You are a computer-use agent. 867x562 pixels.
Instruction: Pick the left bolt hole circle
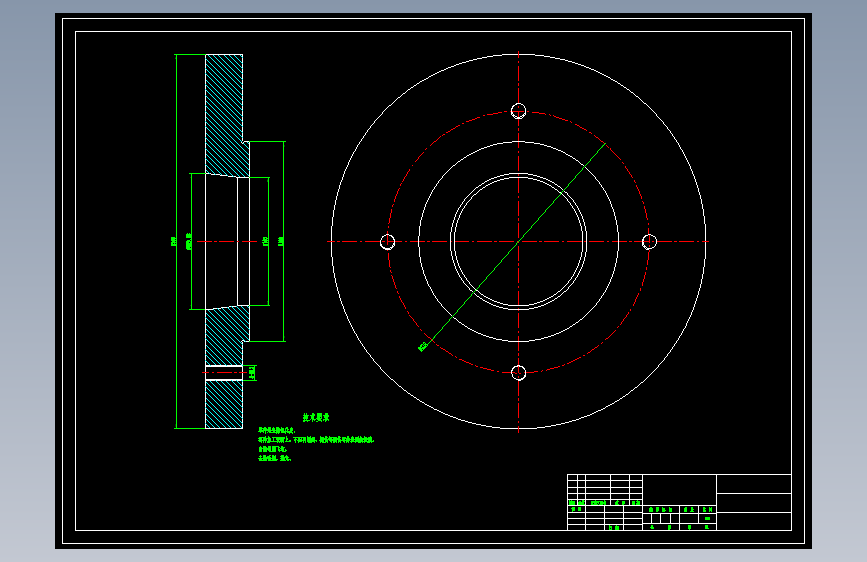coord(388,242)
